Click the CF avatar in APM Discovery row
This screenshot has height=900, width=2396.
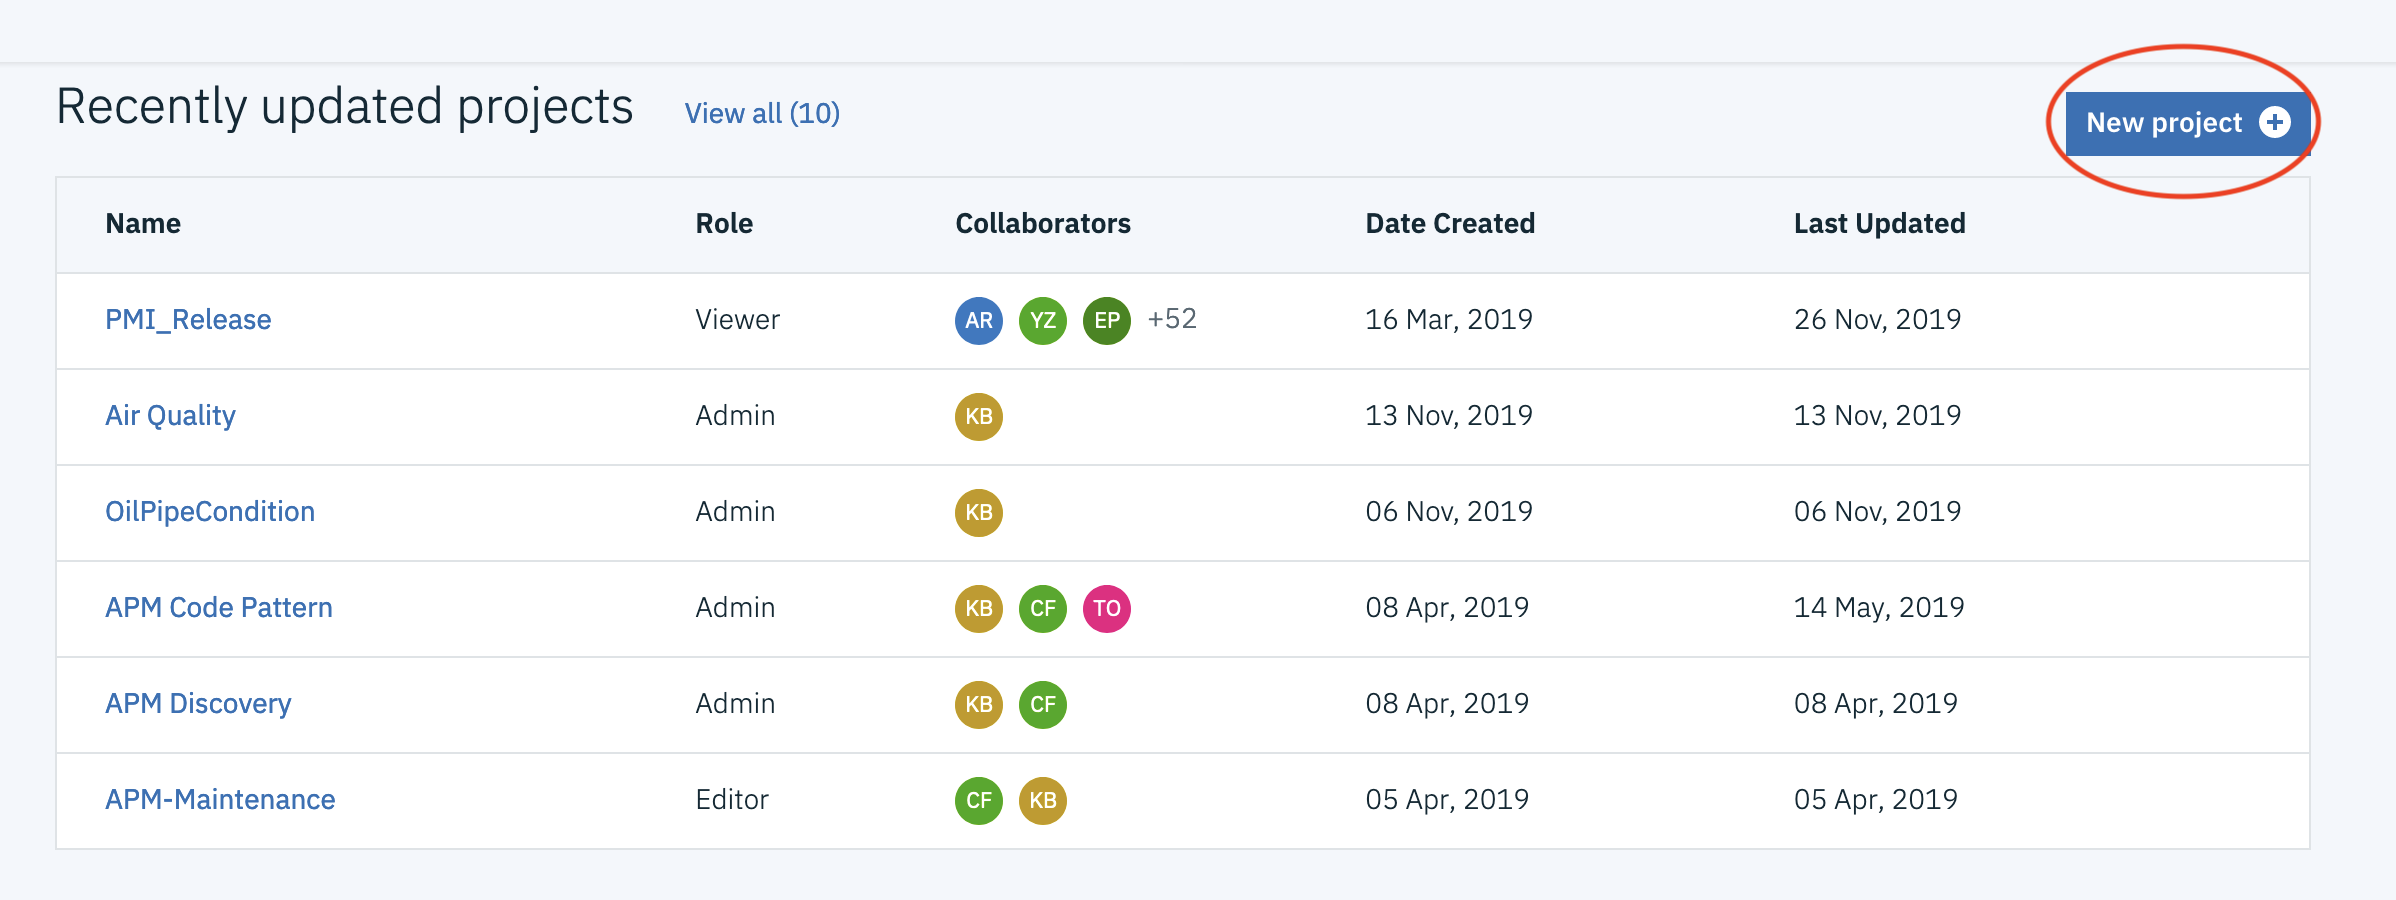point(1043,705)
